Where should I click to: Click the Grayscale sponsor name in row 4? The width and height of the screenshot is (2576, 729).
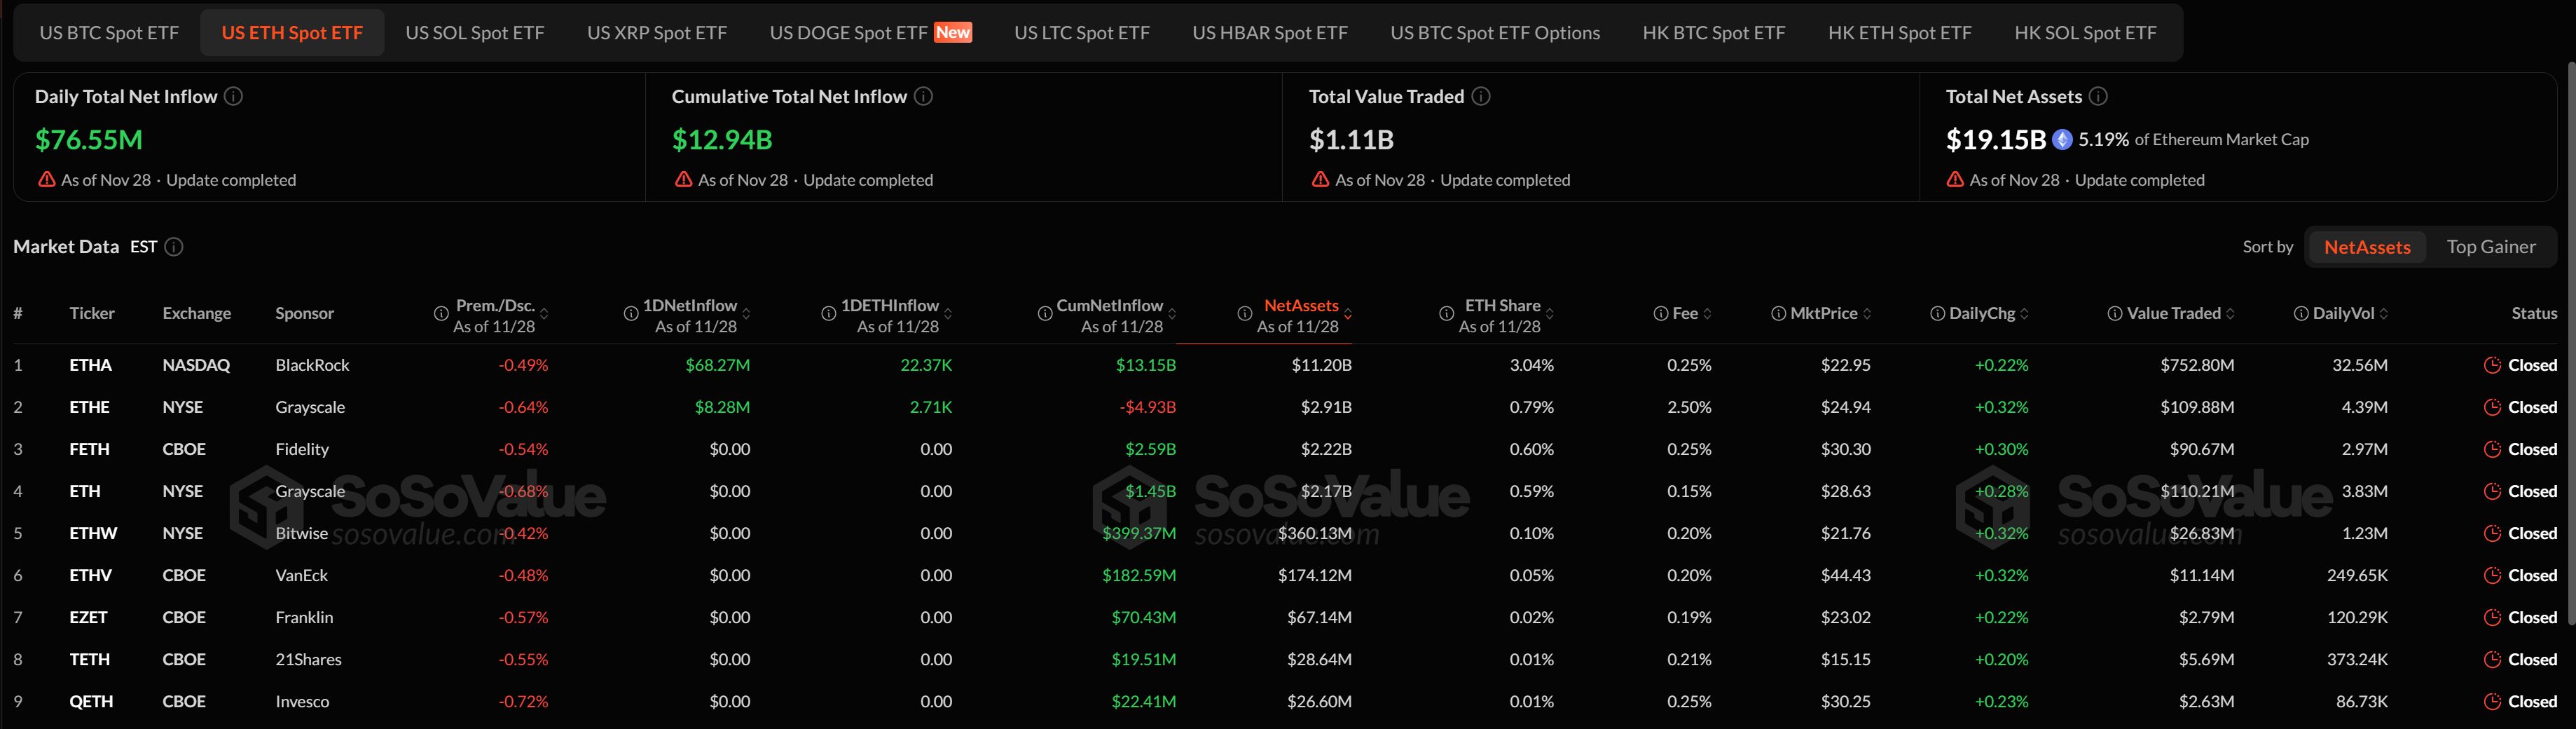(311, 491)
